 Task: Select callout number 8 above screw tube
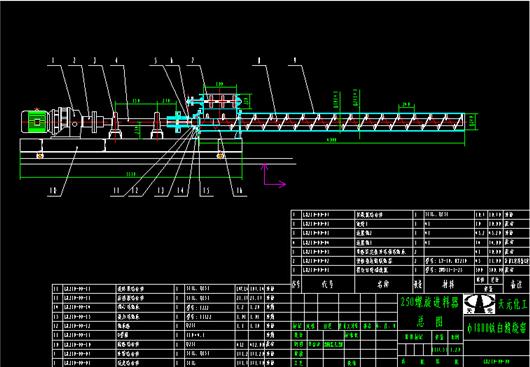click(x=259, y=60)
